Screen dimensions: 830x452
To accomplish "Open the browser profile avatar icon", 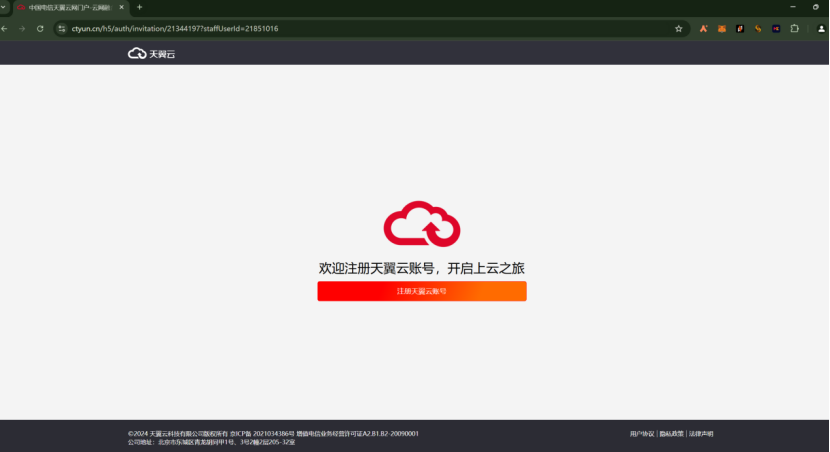I will point(822,29).
